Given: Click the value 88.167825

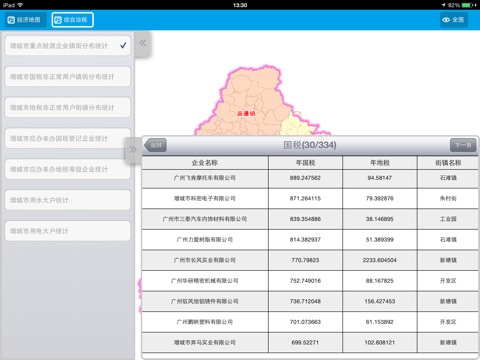Looking at the screenshot, I should [380, 281].
